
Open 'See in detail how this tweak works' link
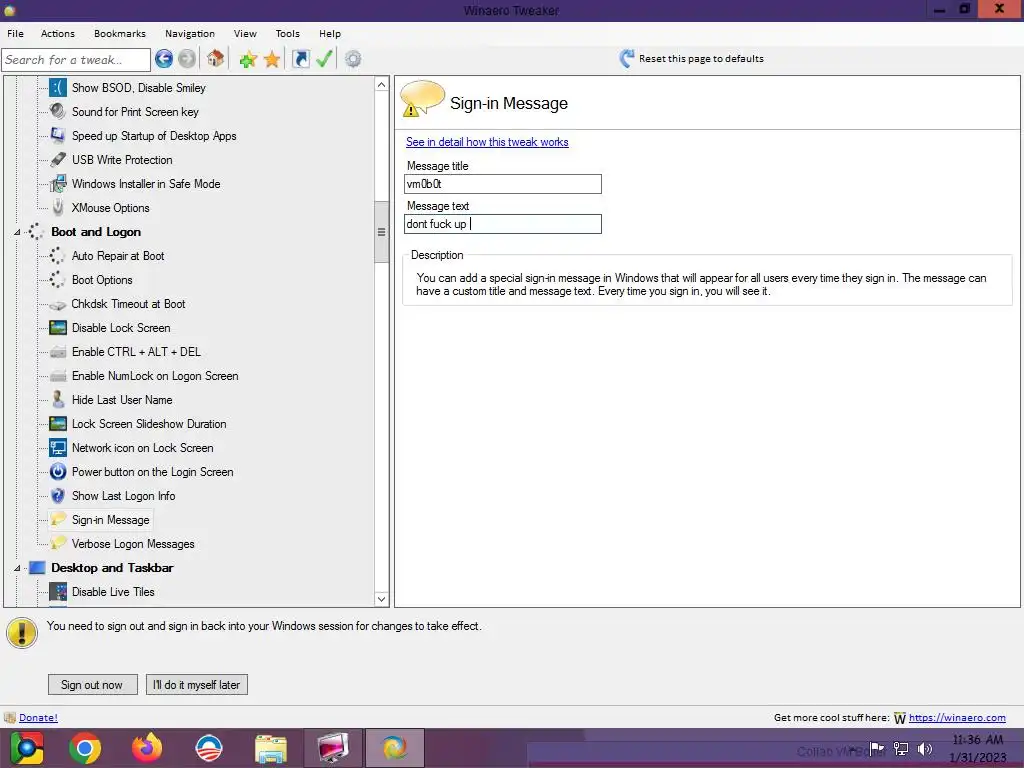click(487, 142)
